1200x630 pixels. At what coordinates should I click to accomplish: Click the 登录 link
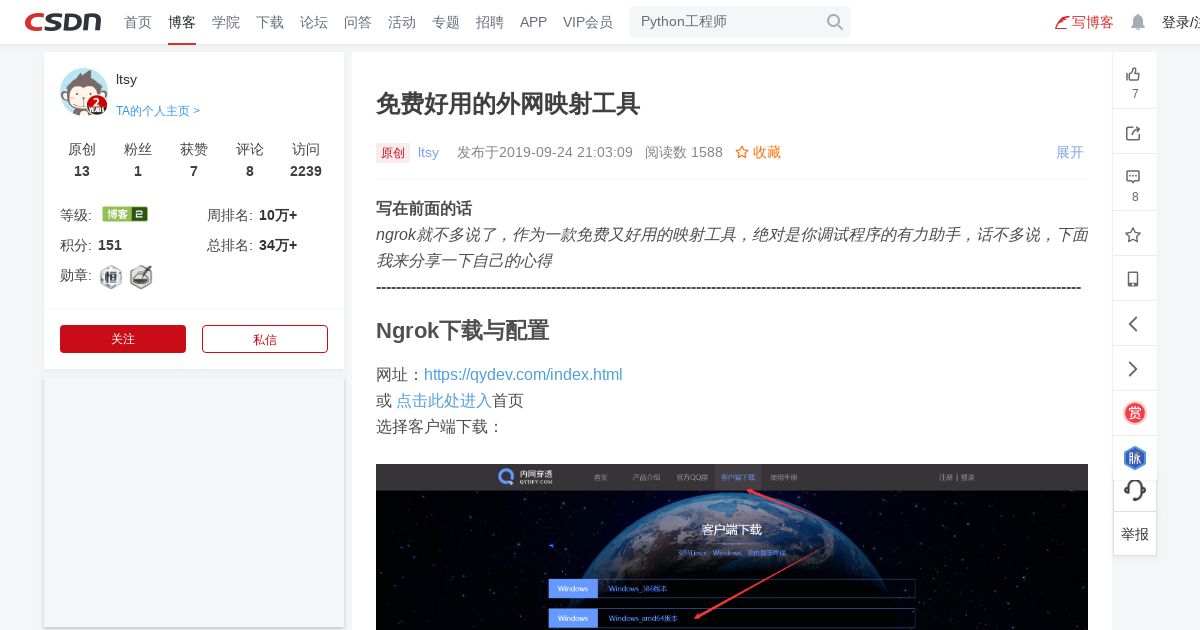pyautogui.click(x=1175, y=22)
